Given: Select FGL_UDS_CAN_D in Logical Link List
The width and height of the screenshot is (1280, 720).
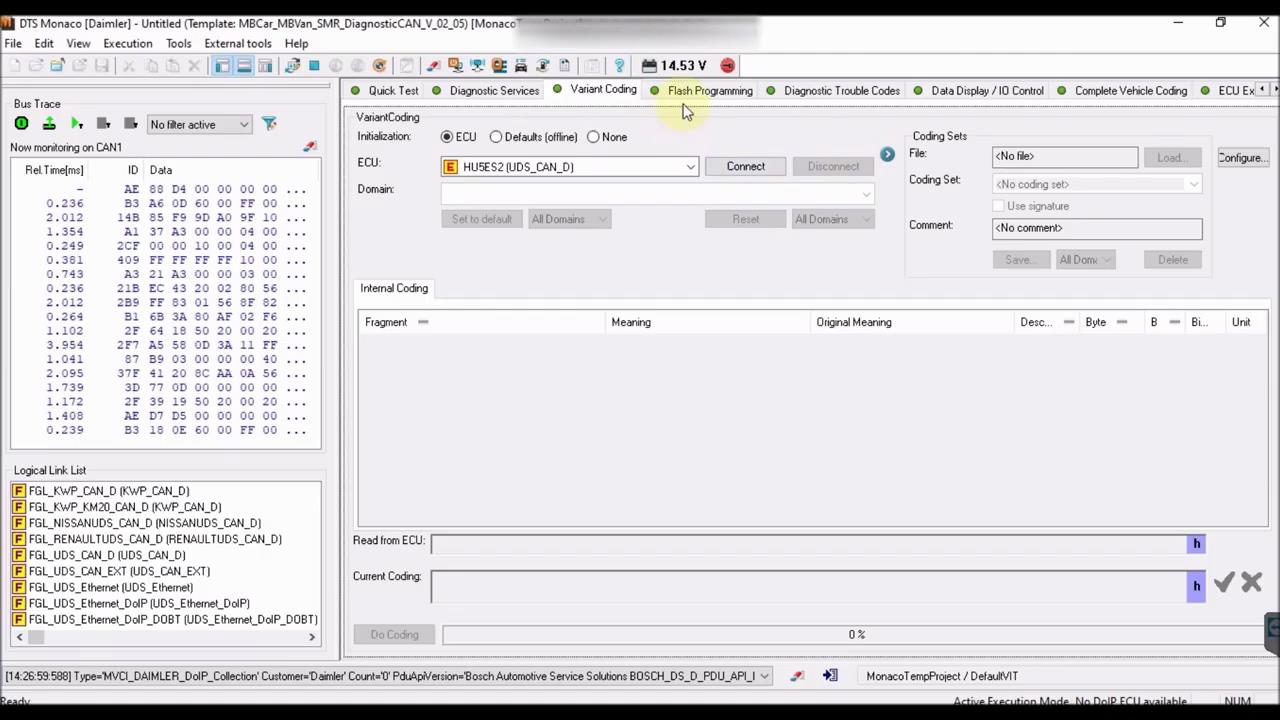Looking at the screenshot, I should click(x=107, y=555).
